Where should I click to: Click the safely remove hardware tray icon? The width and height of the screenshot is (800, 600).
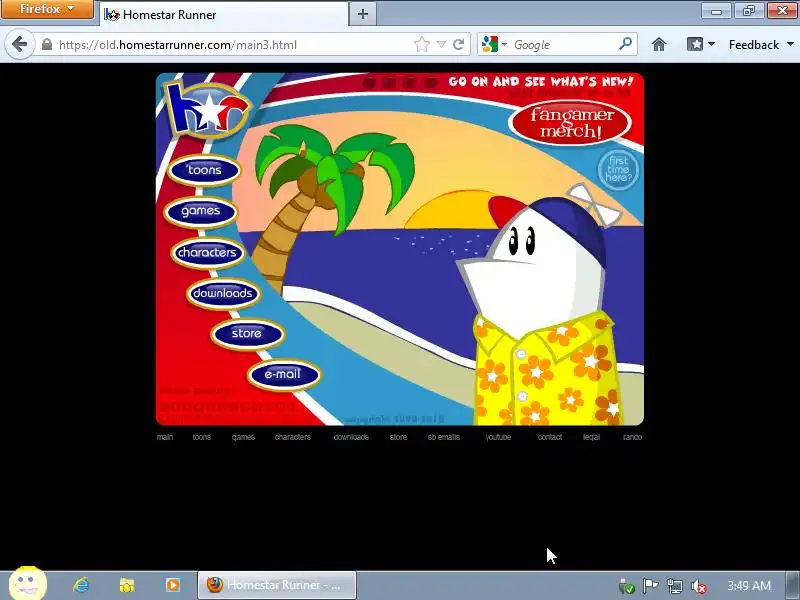(x=626, y=586)
